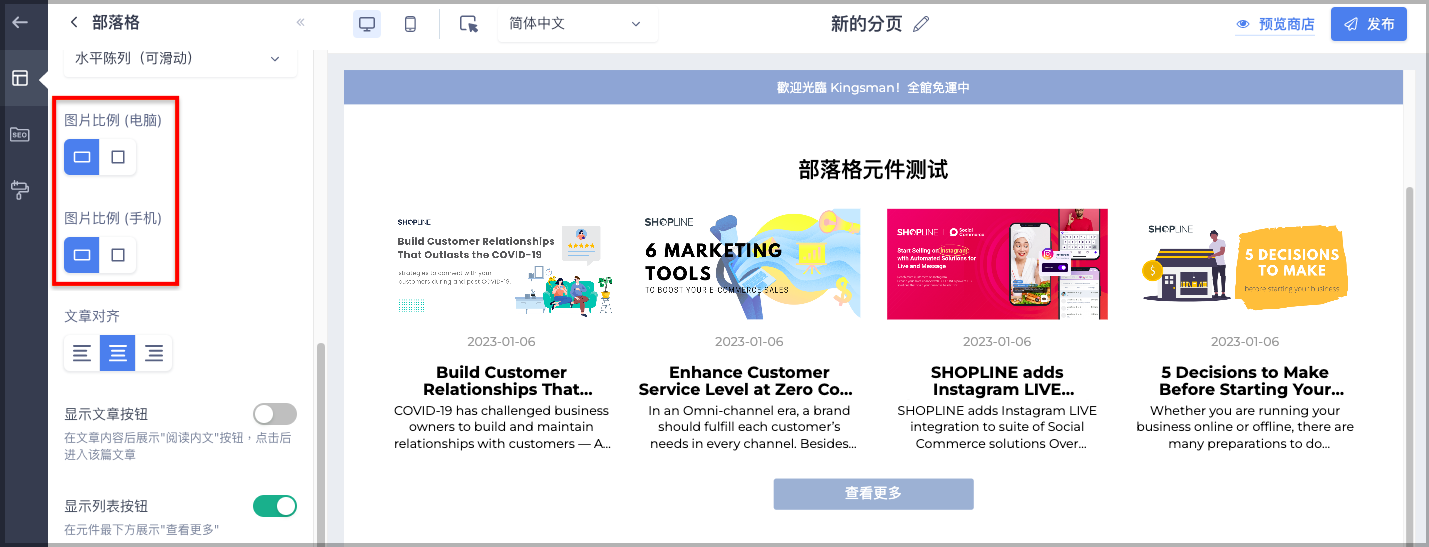
Task: Select the wide image ratio for mobile (手机)
Action: 82,255
